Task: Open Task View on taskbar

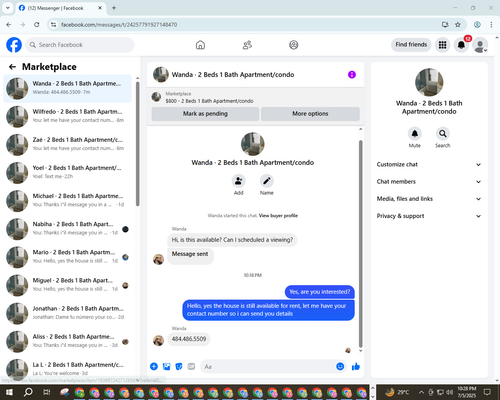Action: point(47,392)
